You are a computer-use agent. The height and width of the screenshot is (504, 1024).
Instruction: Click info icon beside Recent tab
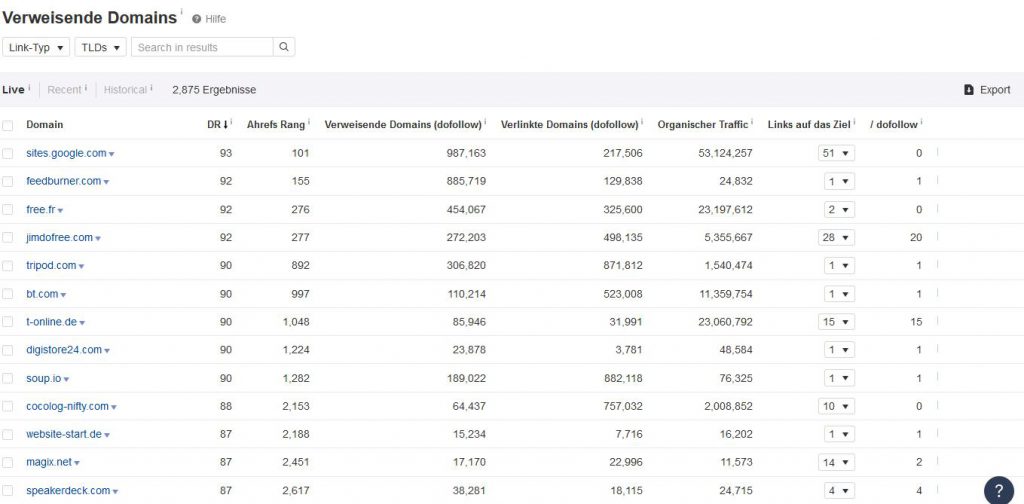point(86,87)
